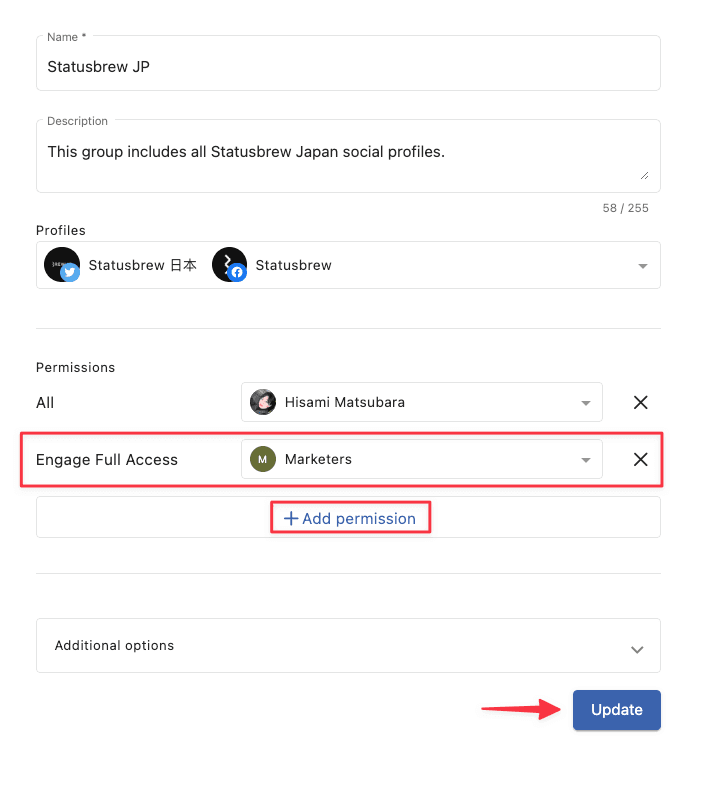704x787 pixels.
Task: Select the Statusbrew Facebook profile label
Action: click(x=294, y=265)
